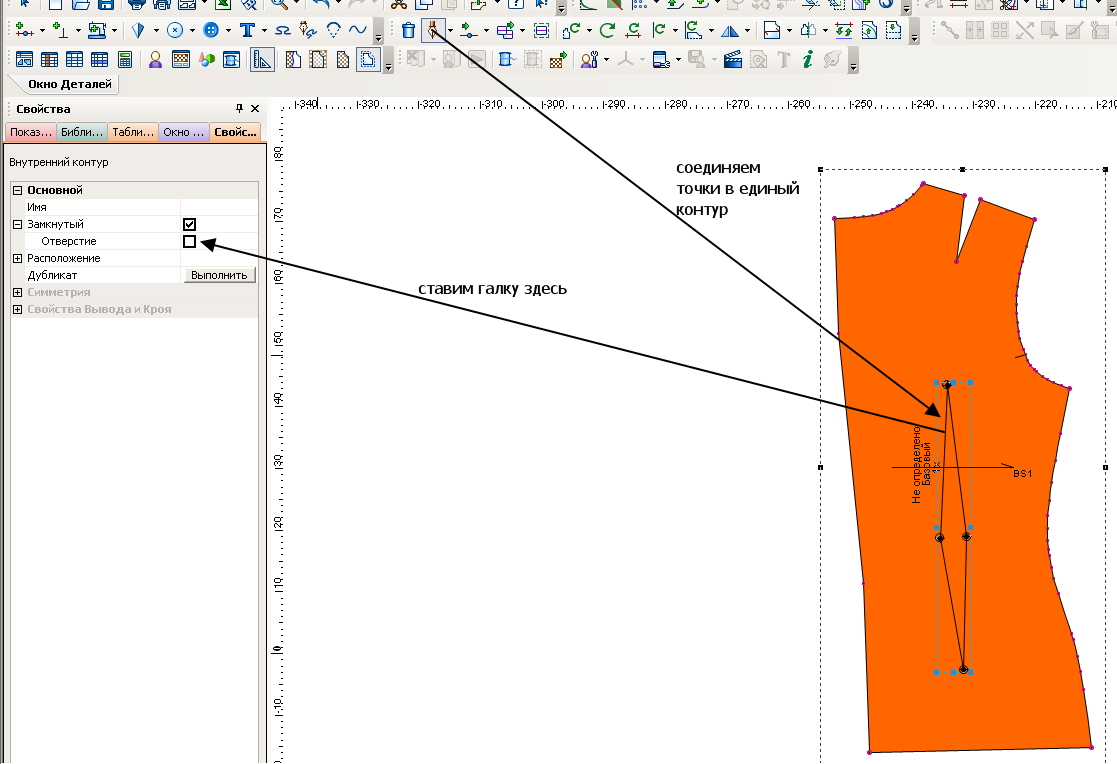Click the trash can delete icon
The width and height of the screenshot is (1117, 764).
point(408,30)
